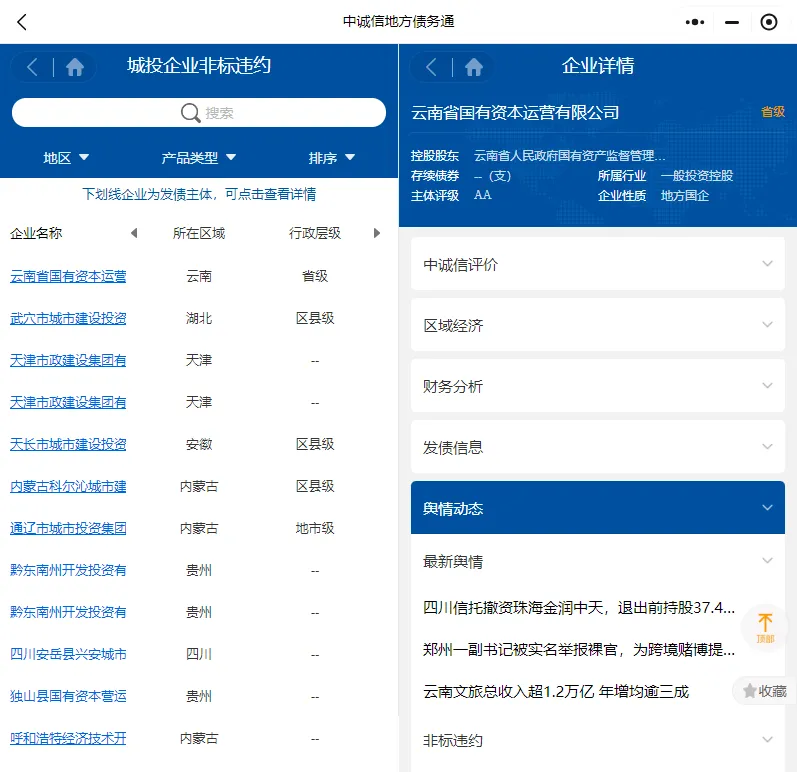This screenshot has width=797, height=772.
Task: Click the 四川 region cell
Action: point(199,654)
